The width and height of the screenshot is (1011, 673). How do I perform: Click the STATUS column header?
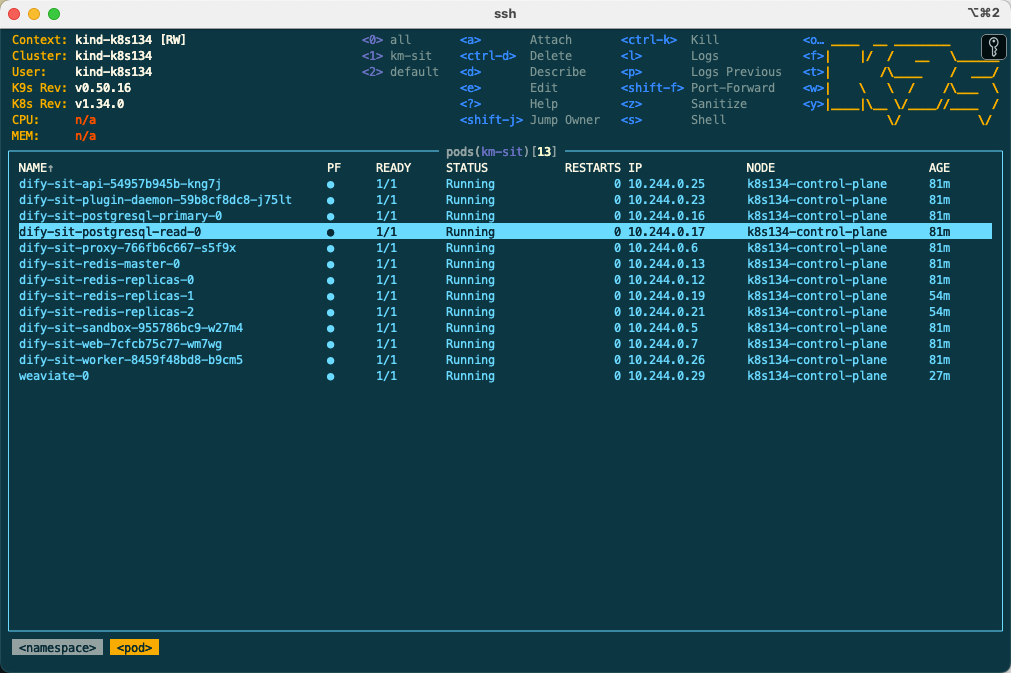[x=467, y=168]
